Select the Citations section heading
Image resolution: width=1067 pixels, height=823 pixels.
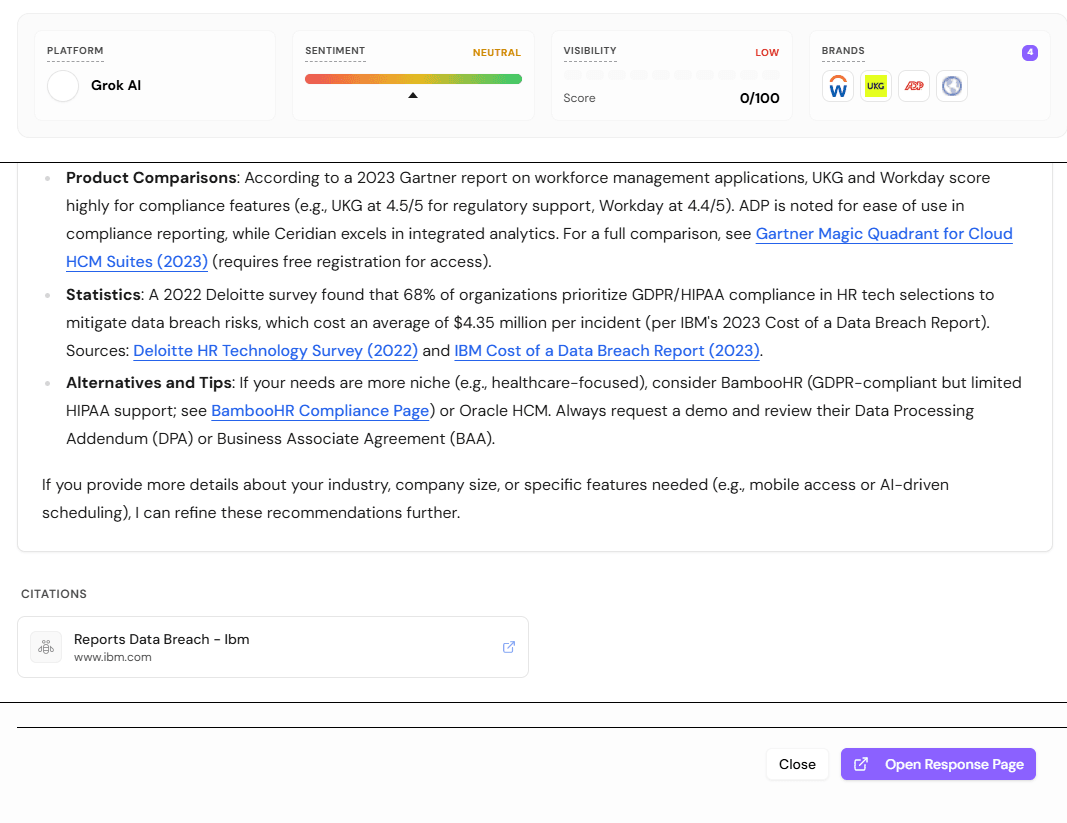(53, 593)
